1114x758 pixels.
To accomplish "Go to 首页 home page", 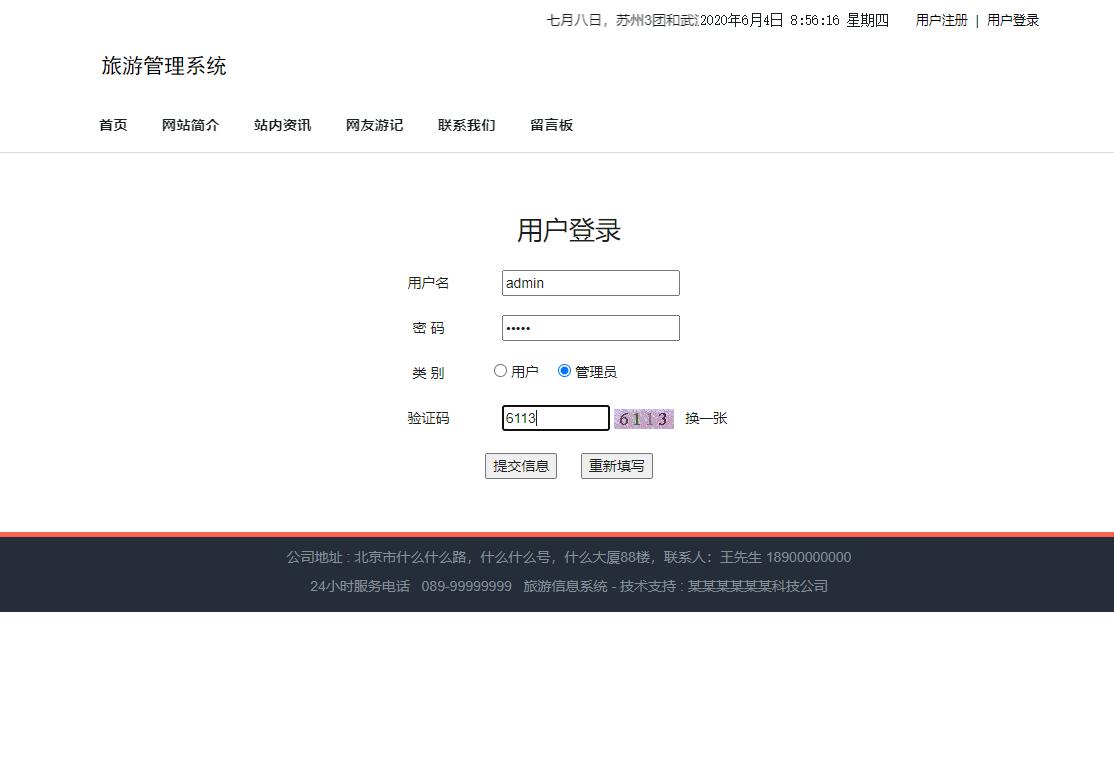I will (112, 124).
